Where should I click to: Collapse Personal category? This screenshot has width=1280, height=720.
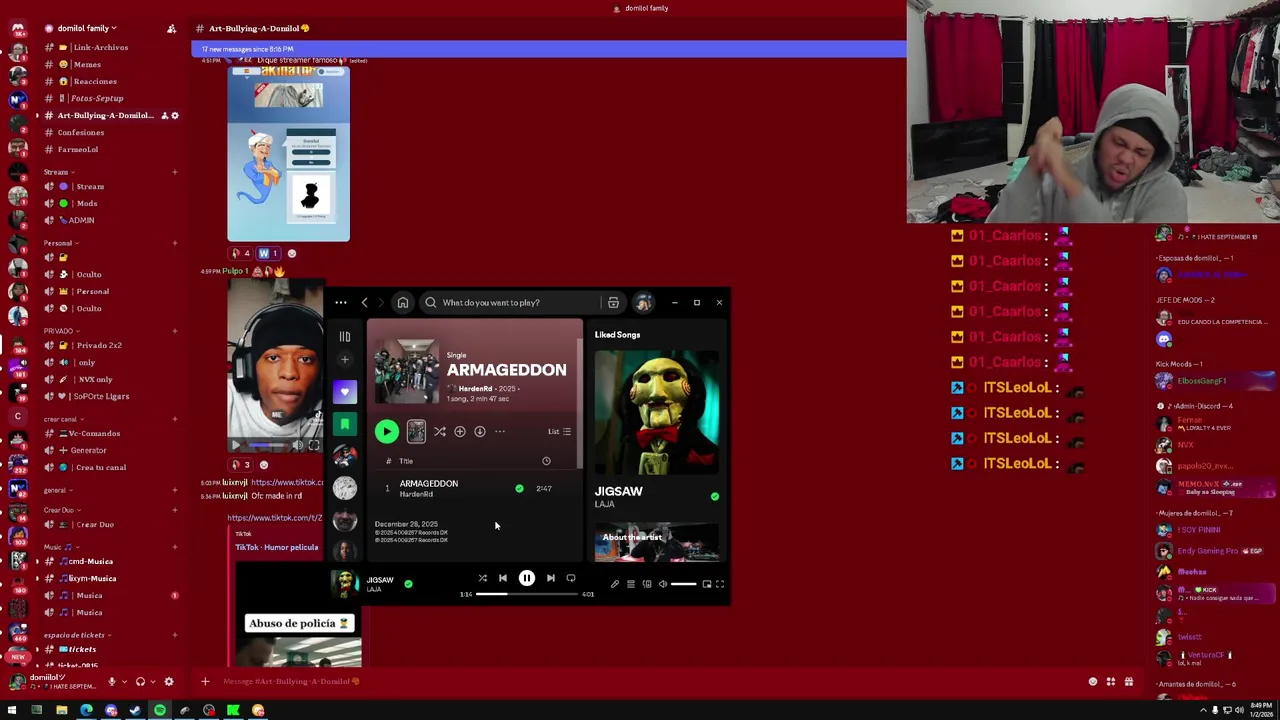(61, 243)
